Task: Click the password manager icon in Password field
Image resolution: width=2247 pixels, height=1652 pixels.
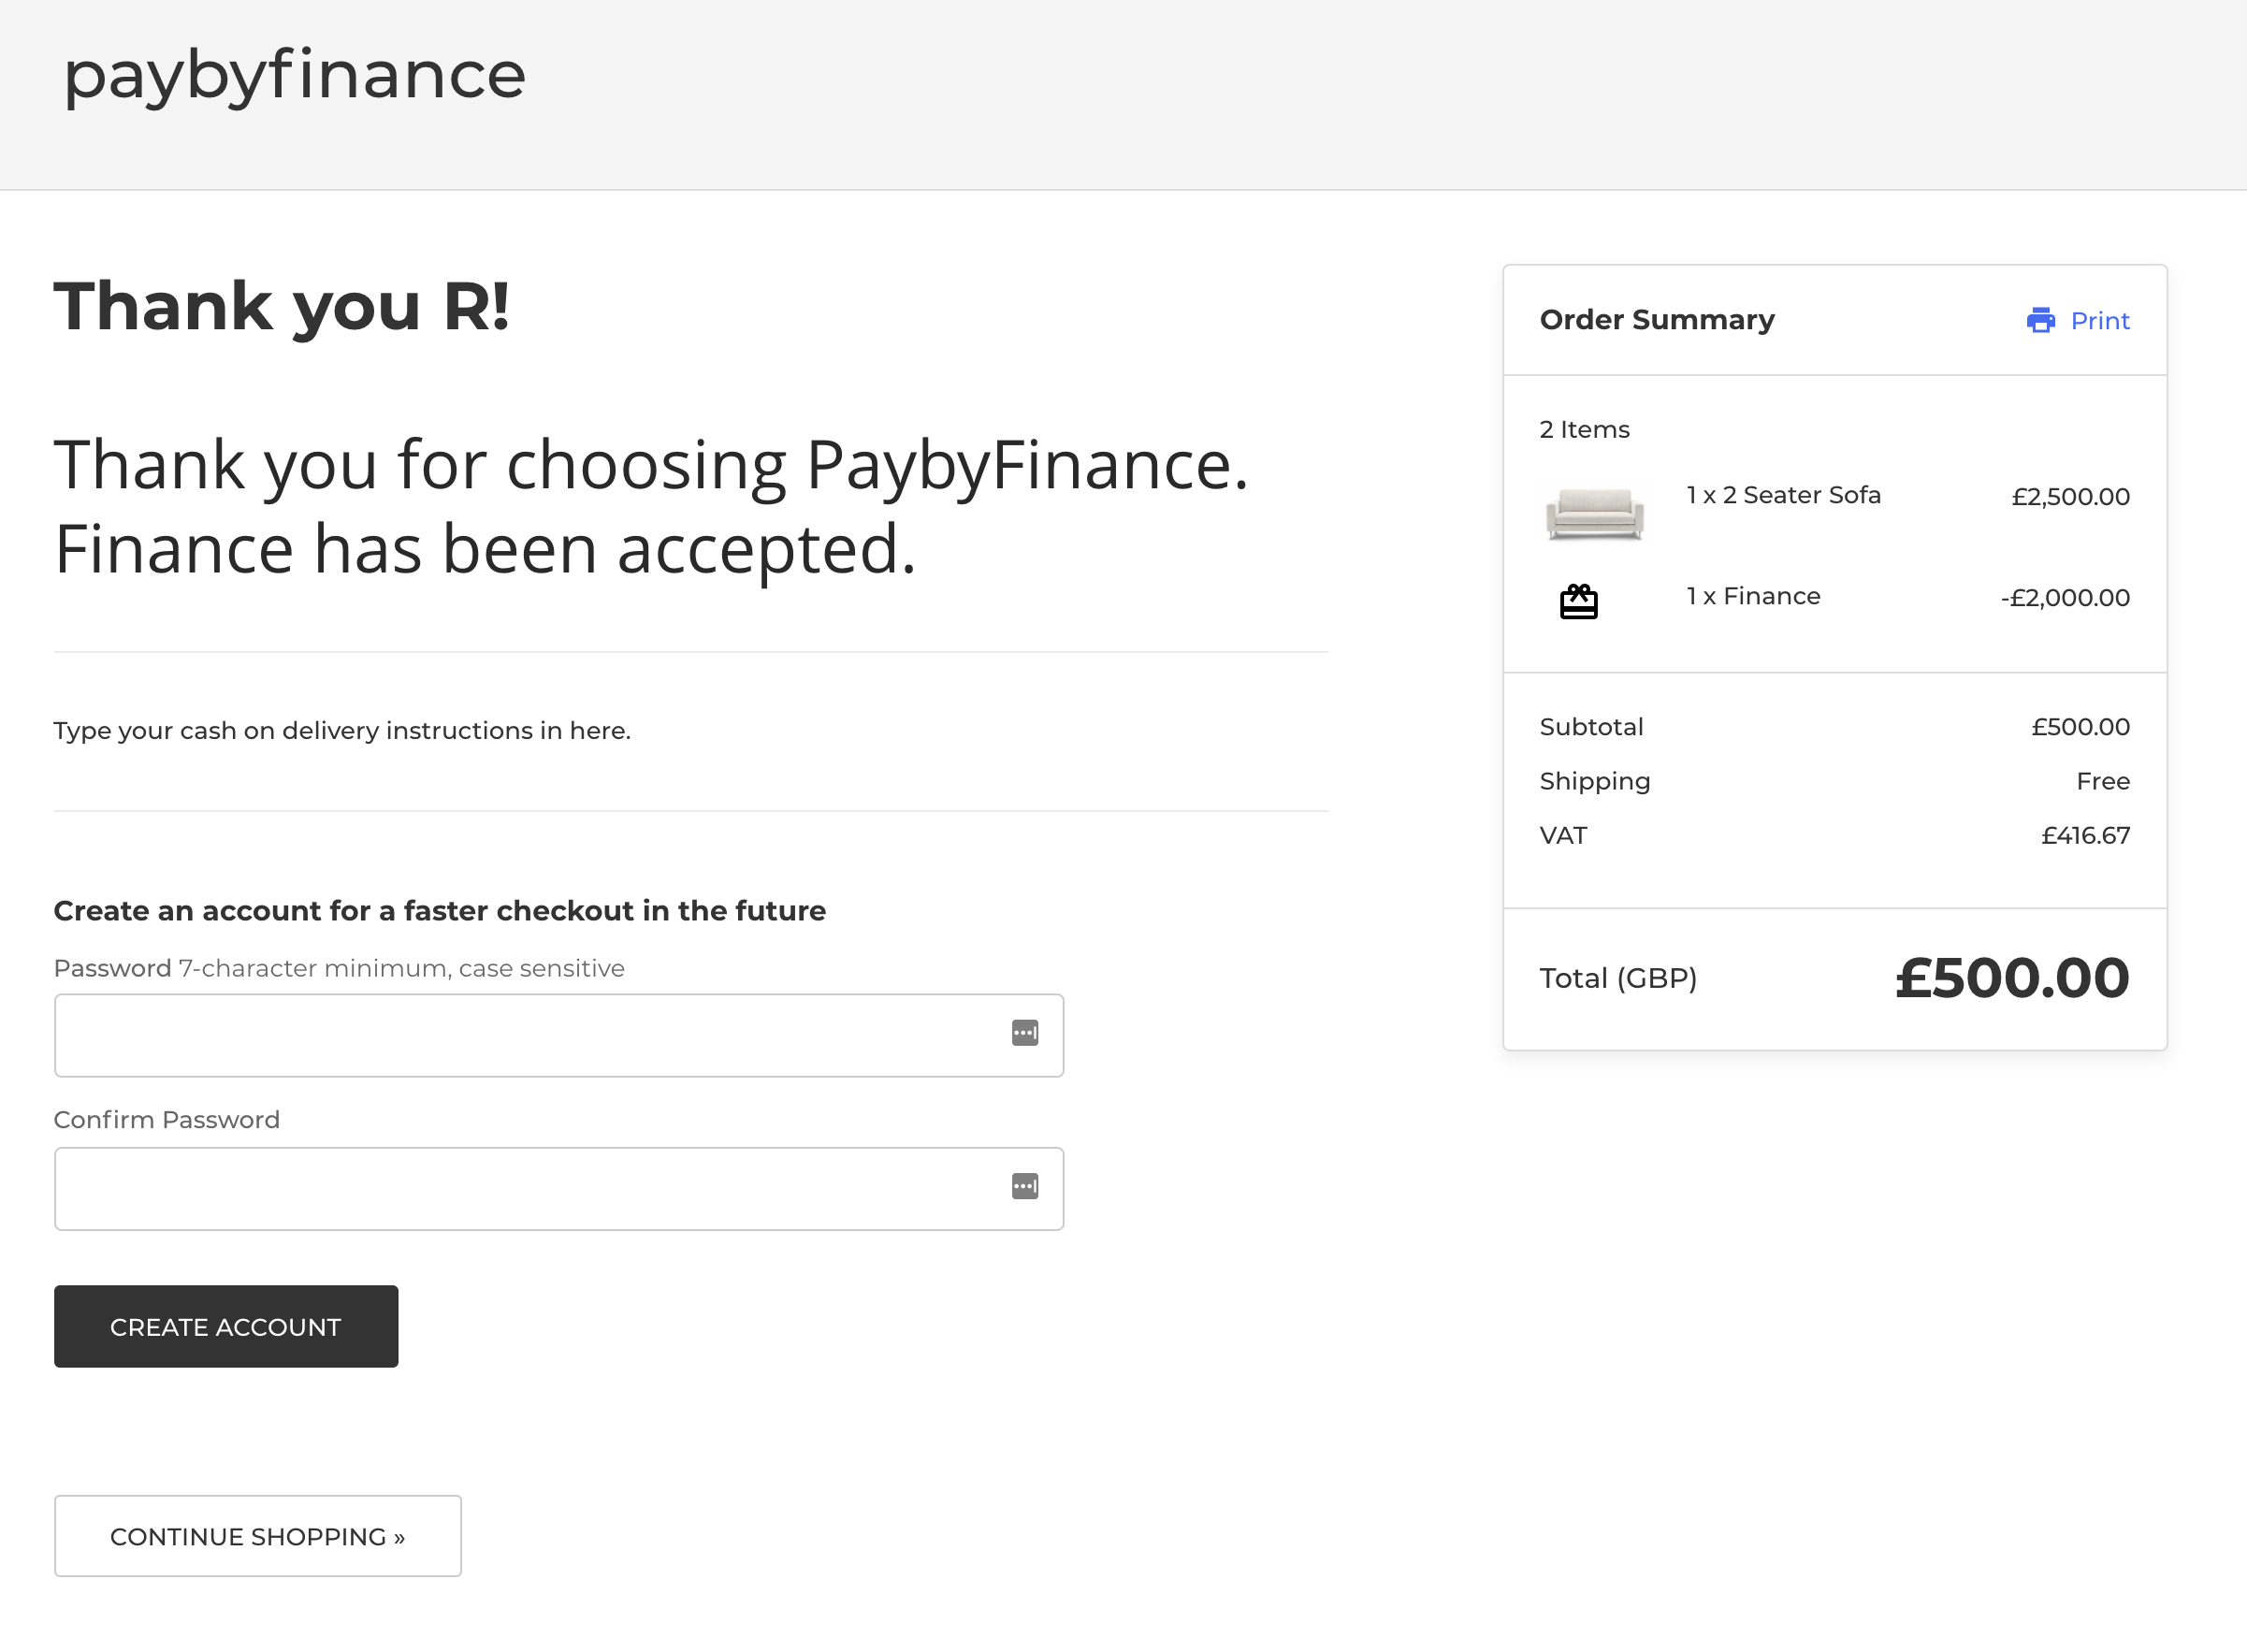Action: pyautogui.click(x=1024, y=1033)
